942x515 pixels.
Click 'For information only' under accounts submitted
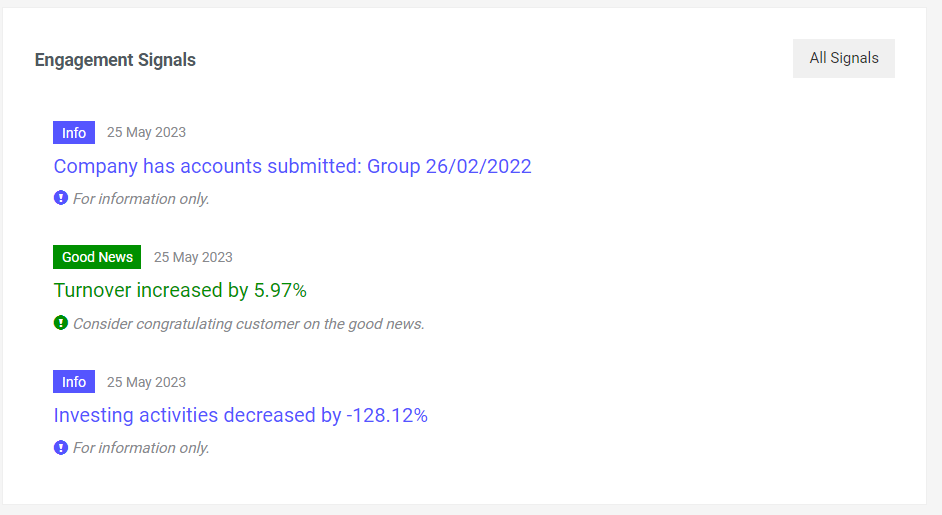(x=141, y=199)
